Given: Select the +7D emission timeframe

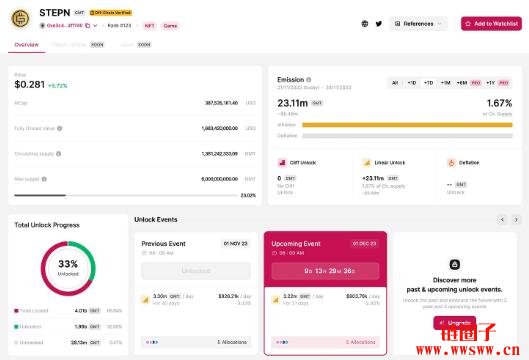Looking at the screenshot, I should point(428,83).
